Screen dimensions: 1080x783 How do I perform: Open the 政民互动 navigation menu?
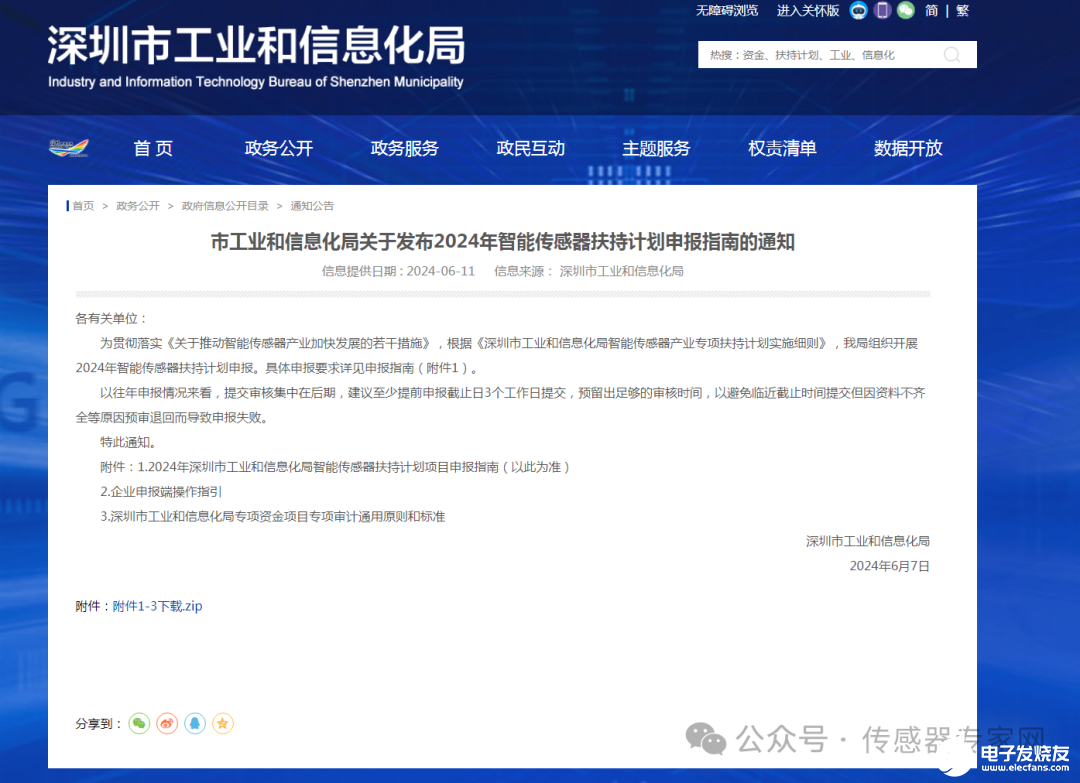[x=530, y=148]
